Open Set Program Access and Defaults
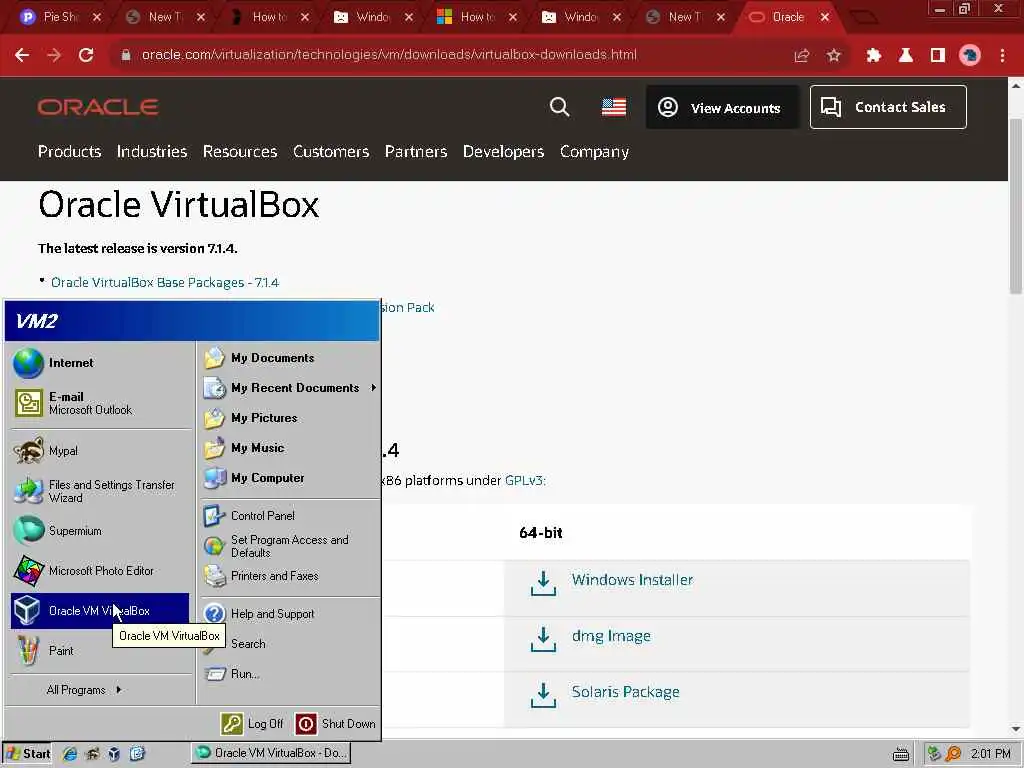The image size is (1024, 768). [290, 546]
